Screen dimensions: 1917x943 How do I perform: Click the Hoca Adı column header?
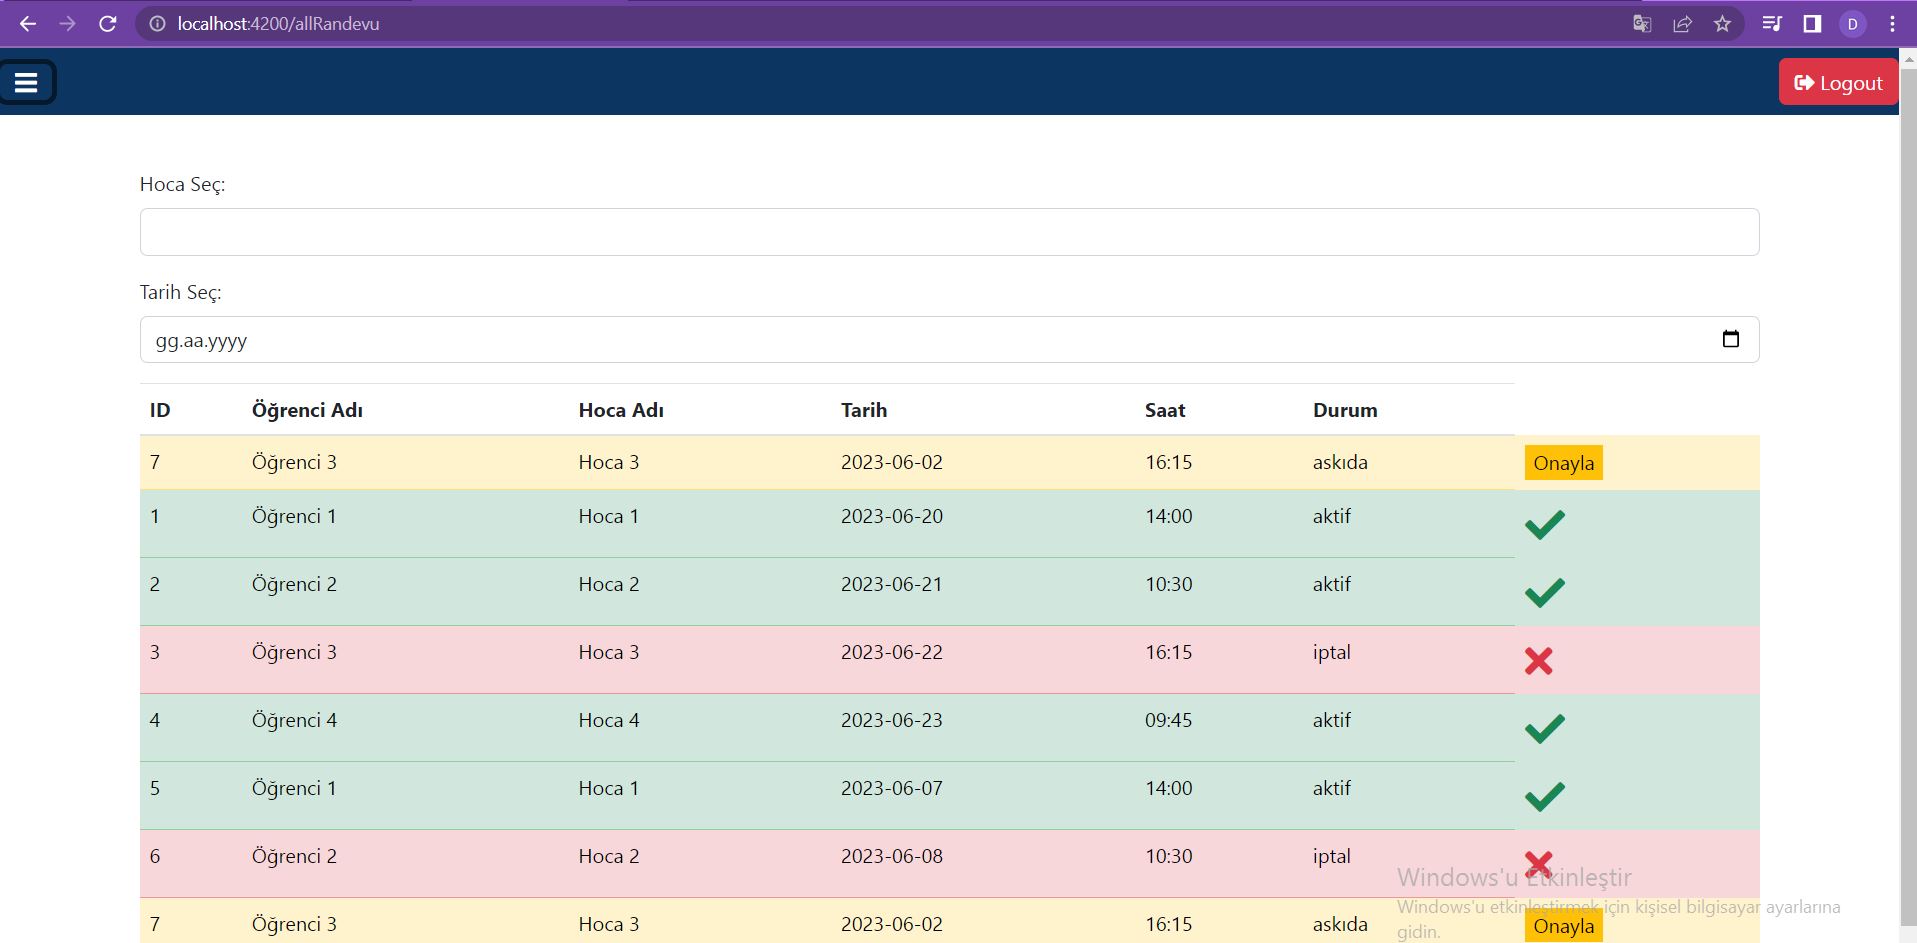[621, 410]
